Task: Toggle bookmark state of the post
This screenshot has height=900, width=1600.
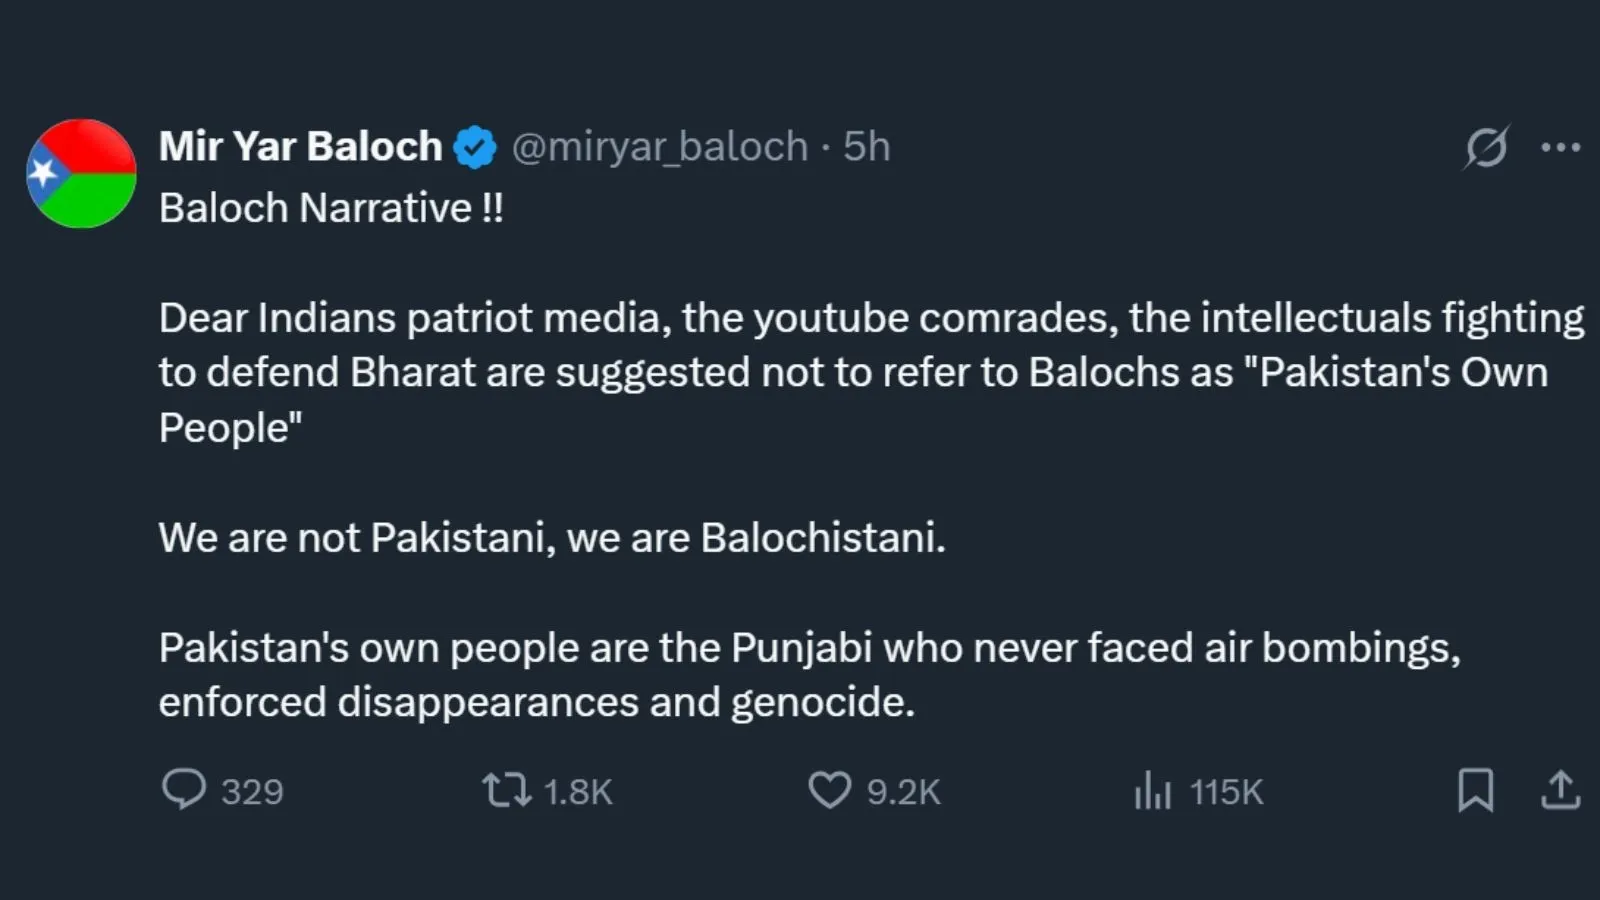Action: pos(1478,790)
